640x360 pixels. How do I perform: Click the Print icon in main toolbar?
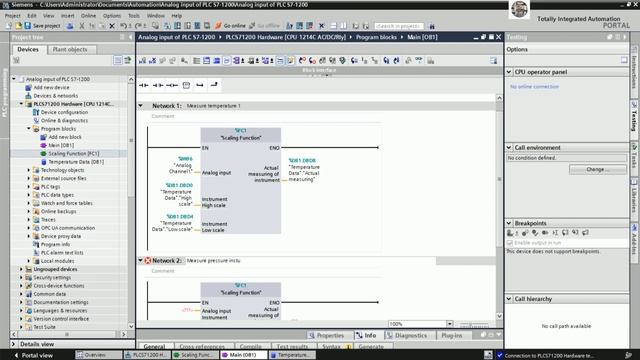[70, 26]
